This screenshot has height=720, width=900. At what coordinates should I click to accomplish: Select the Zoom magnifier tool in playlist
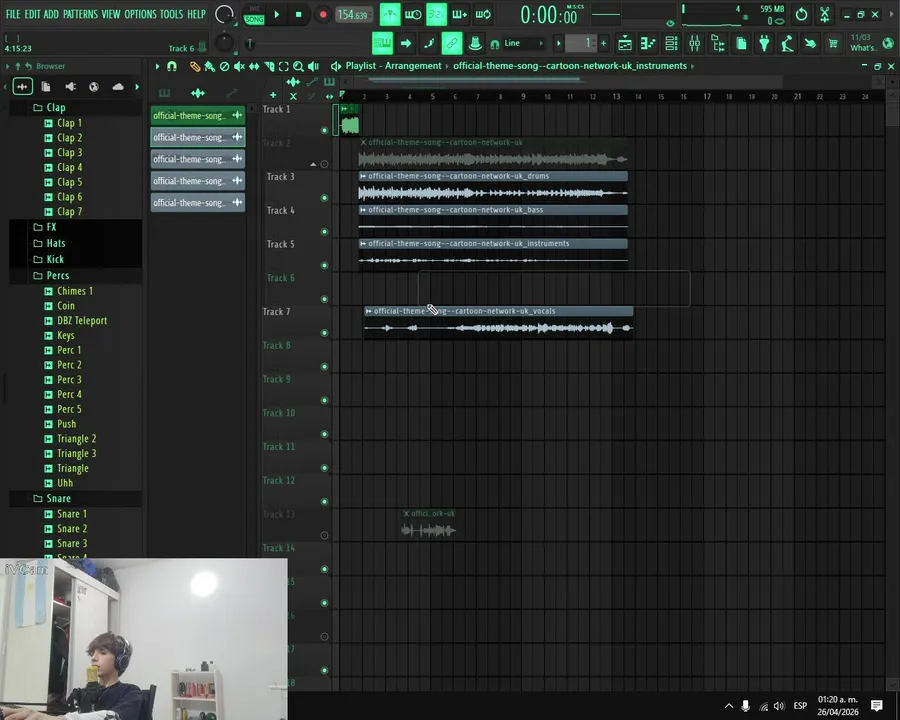coord(298,67)
